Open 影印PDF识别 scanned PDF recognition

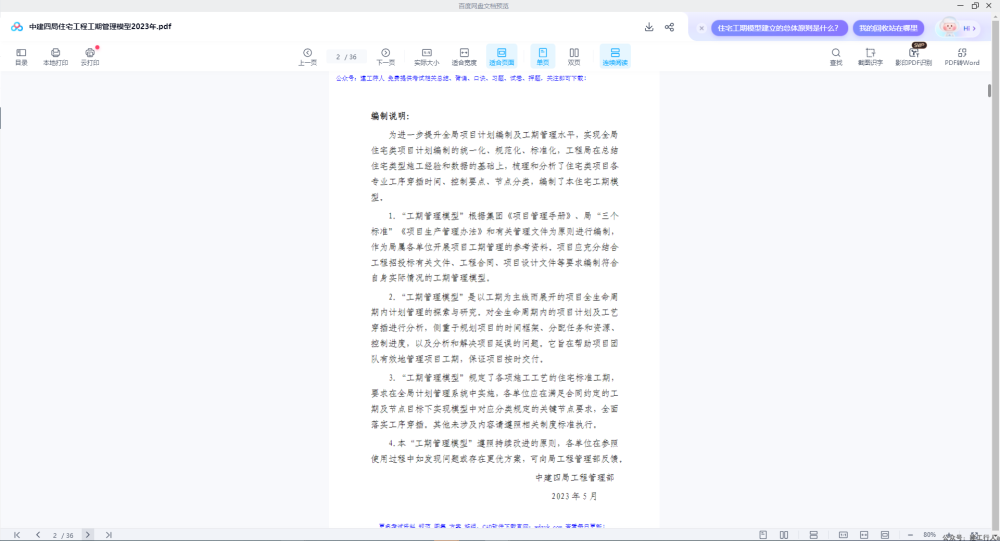tap(914, 56)
